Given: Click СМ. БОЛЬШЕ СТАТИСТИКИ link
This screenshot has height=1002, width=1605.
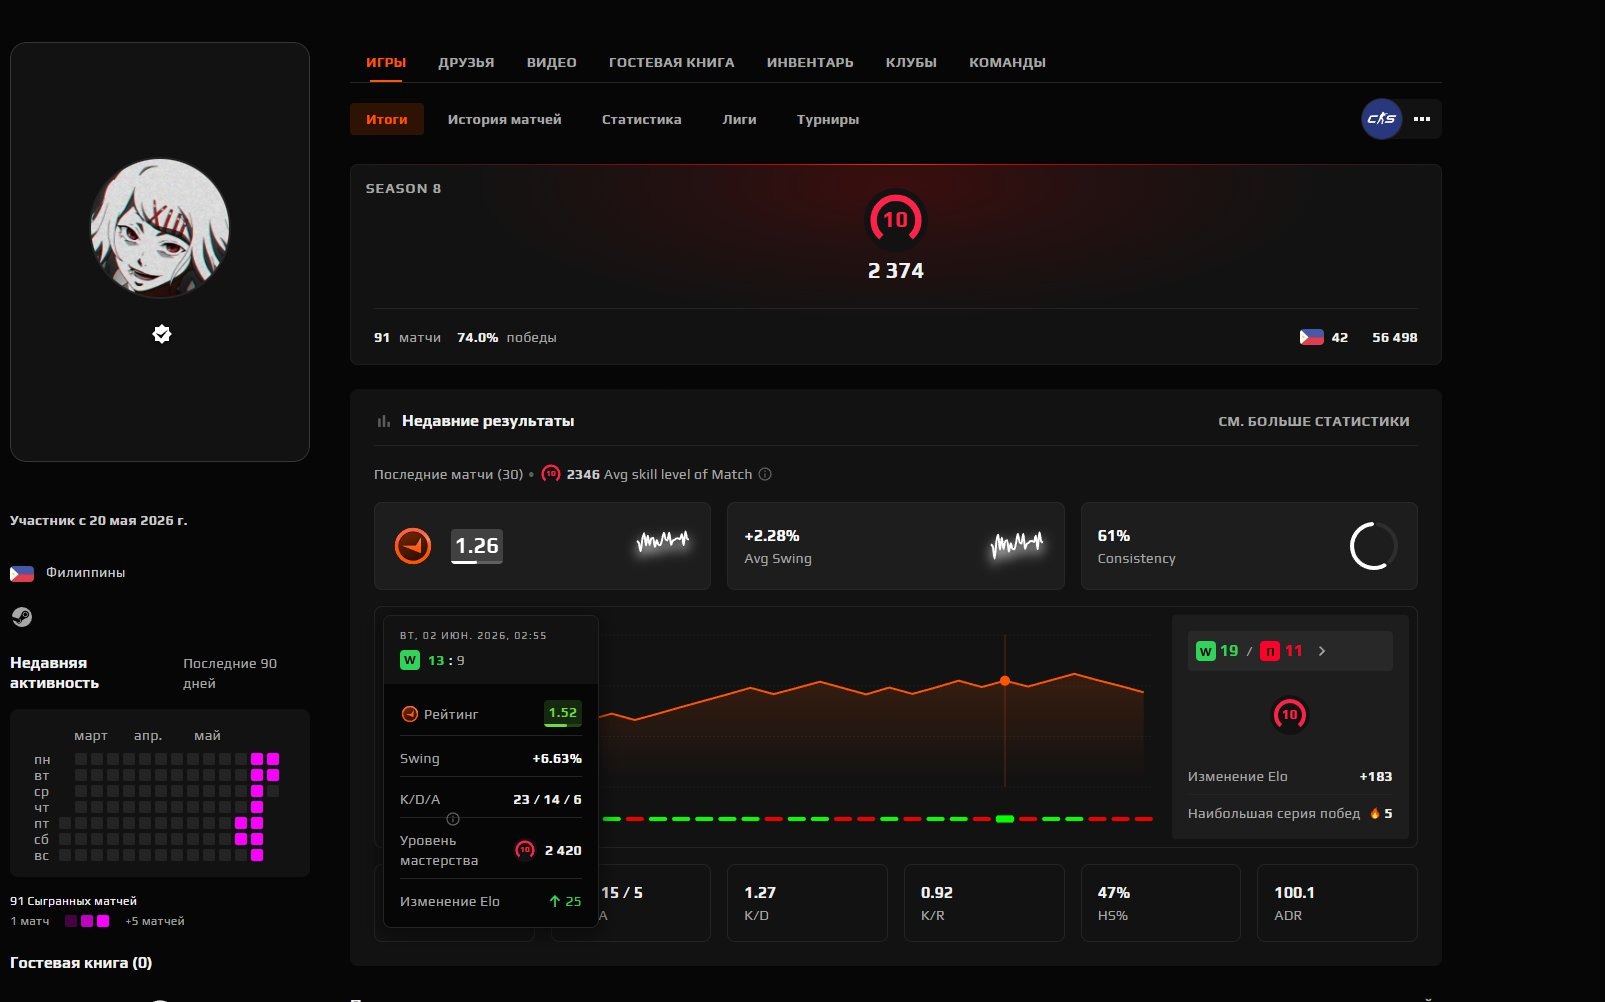Looking at the screenshot, I should point(1314,421).
